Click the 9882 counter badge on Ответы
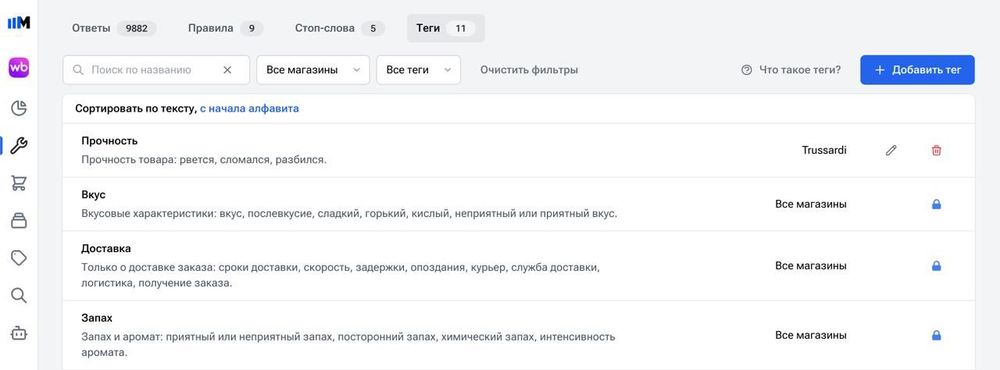 pos(136,28)
